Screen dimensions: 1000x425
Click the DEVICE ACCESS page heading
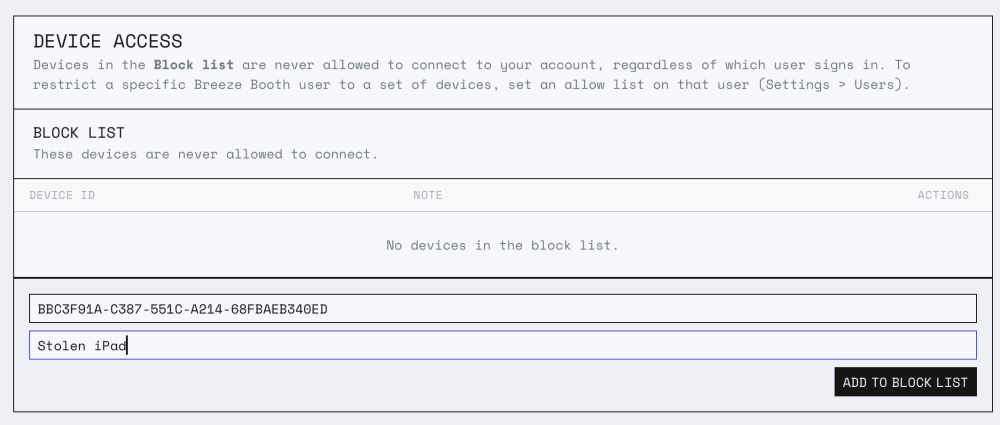point(108,41)
